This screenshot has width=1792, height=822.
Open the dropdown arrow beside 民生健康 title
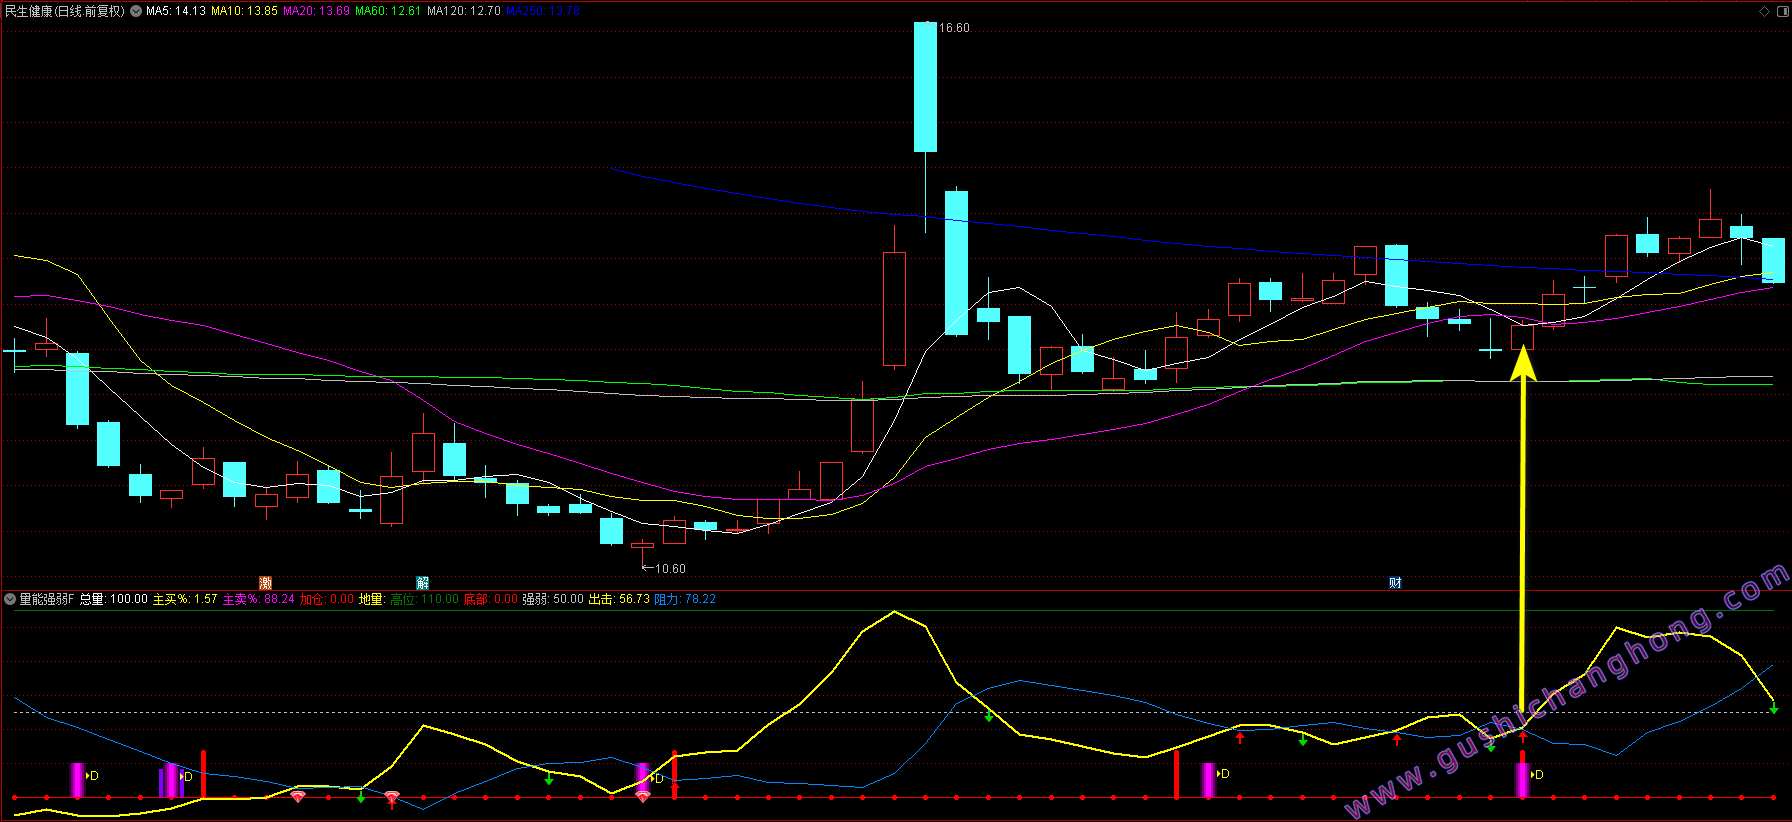(136, 11)
